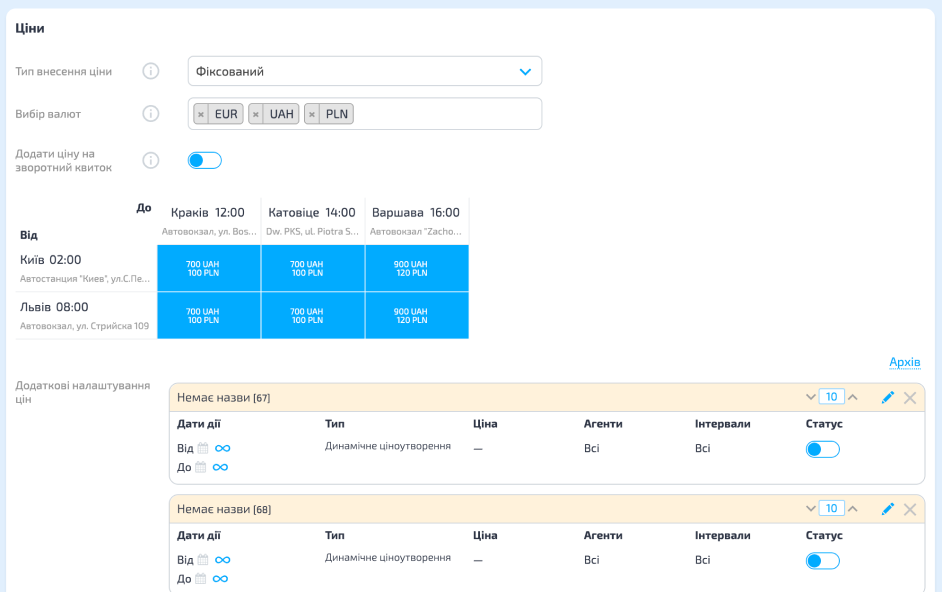Image resolution: width=942 pixels, height=592 pixels.
Task: Open Від calendar icon in rule [67]
Action: pos(203,448)
